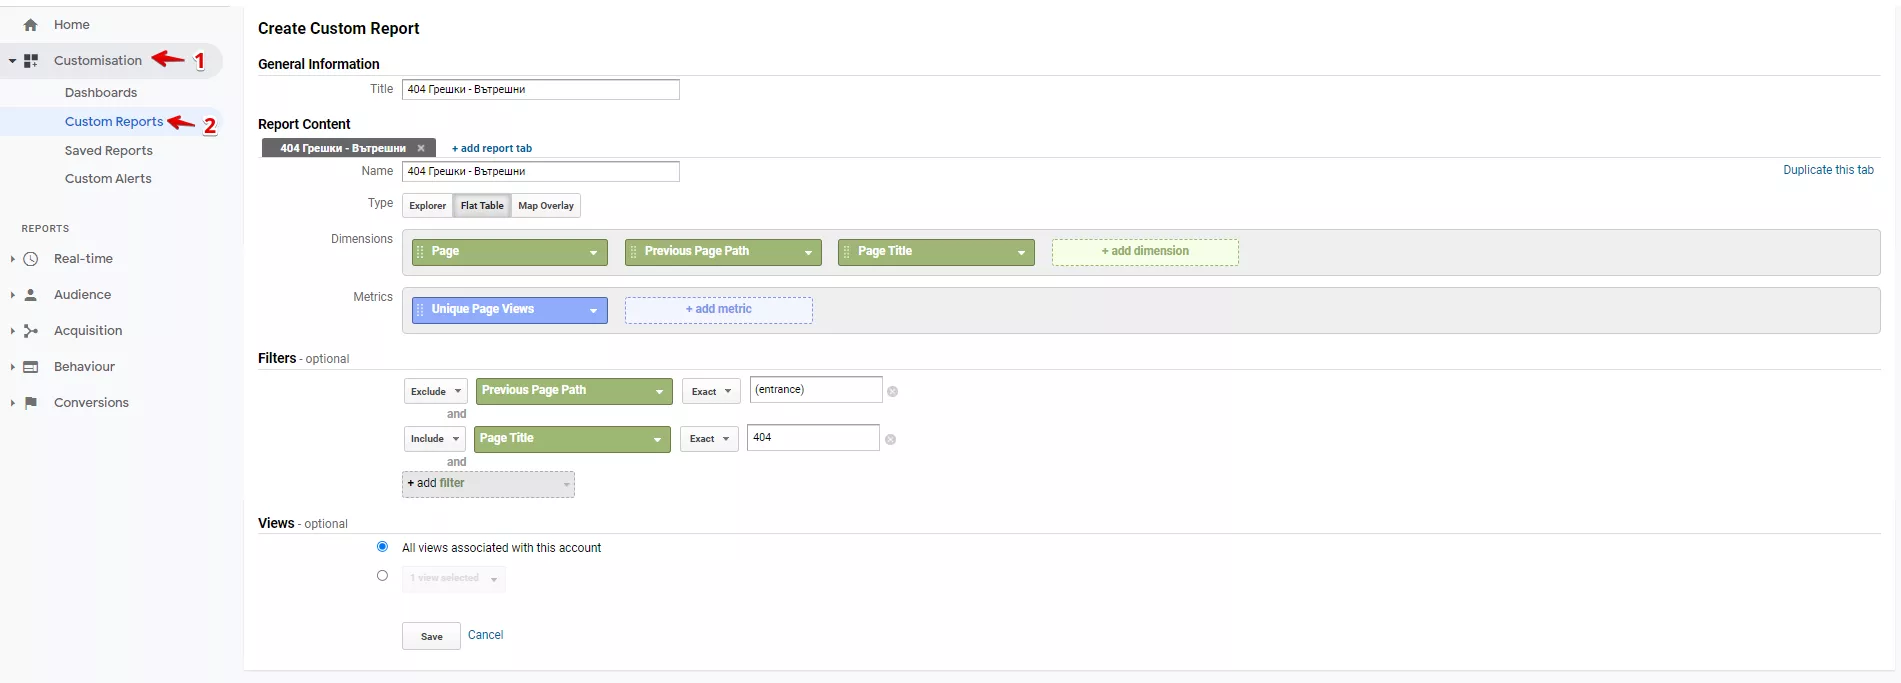This screenshot has width=1901, height=683.
Task: Grab handle icon of Page dimension
Action: 420,252
